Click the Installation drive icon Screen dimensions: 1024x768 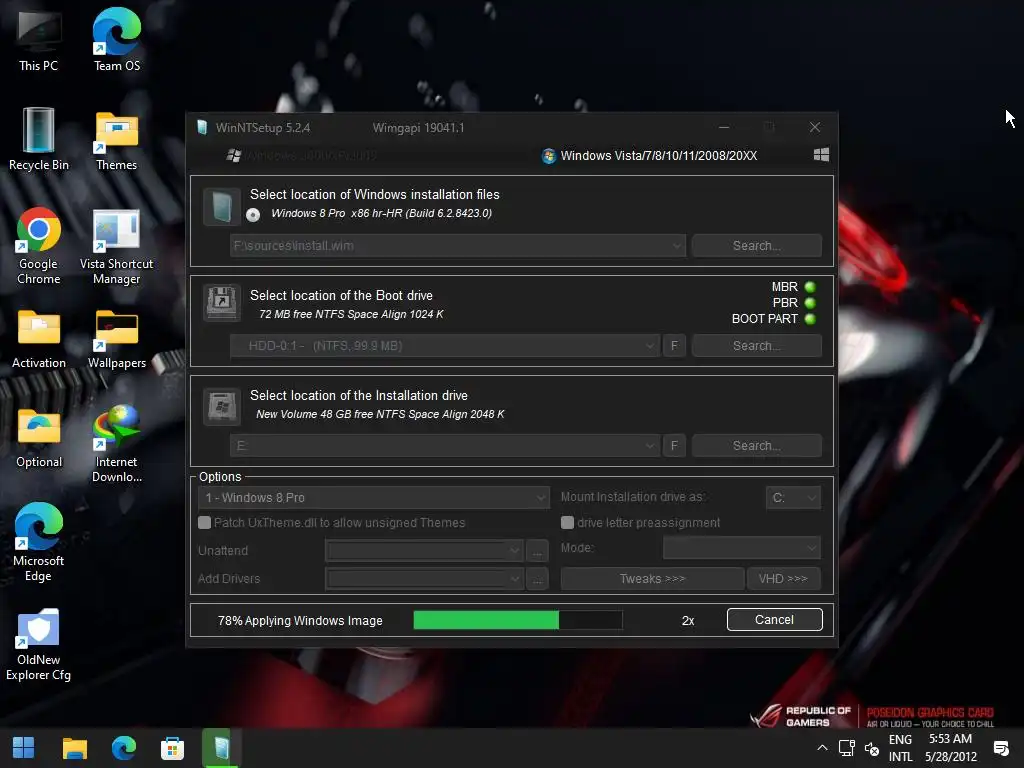[221, 406]
